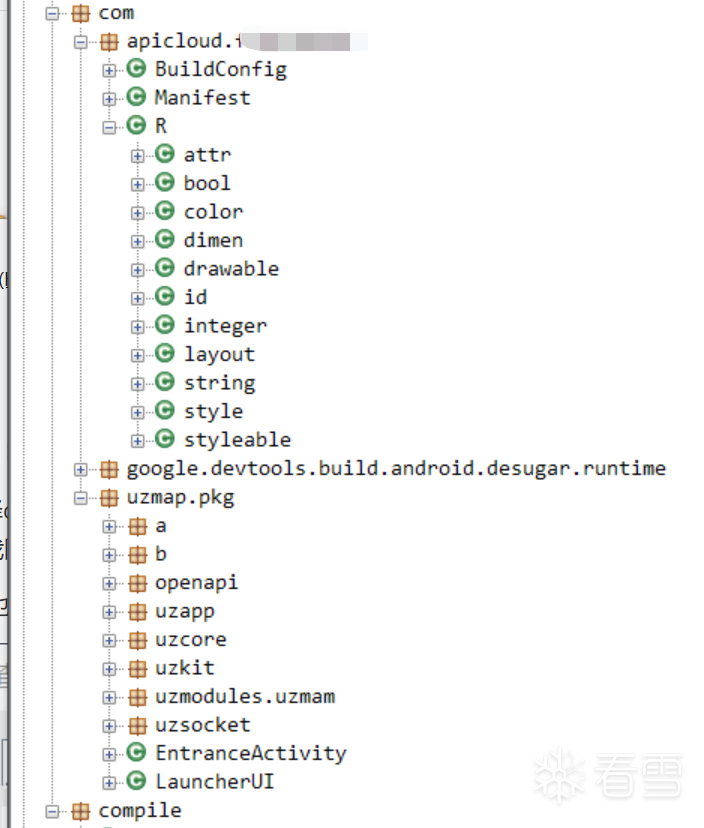Click the package icon beside compile
704x828 pixels.
click(80, 810)
